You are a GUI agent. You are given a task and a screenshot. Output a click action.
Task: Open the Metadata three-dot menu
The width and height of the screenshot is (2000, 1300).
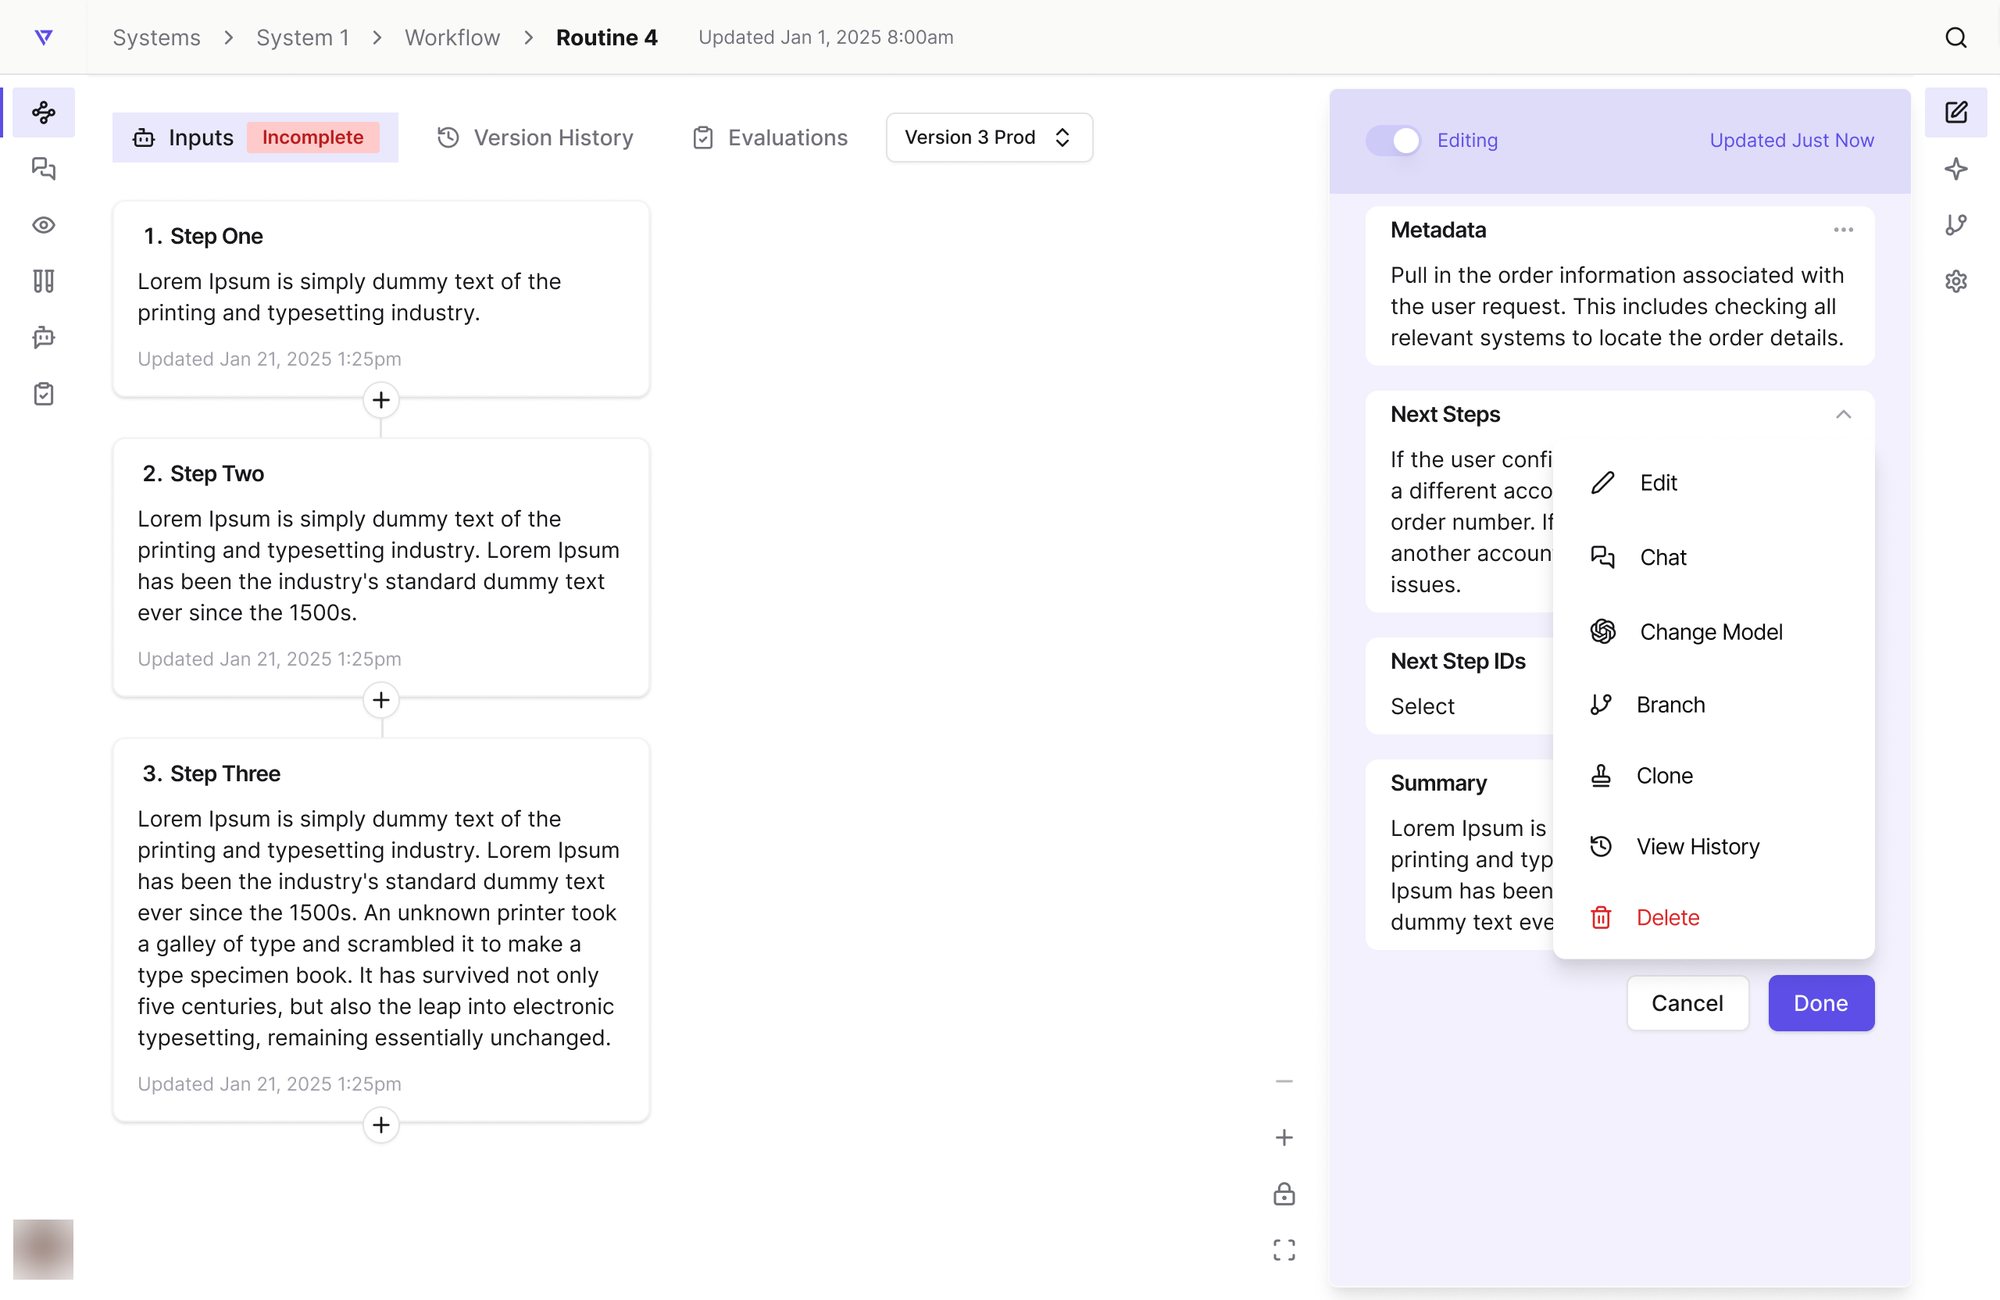(1843, 230)
